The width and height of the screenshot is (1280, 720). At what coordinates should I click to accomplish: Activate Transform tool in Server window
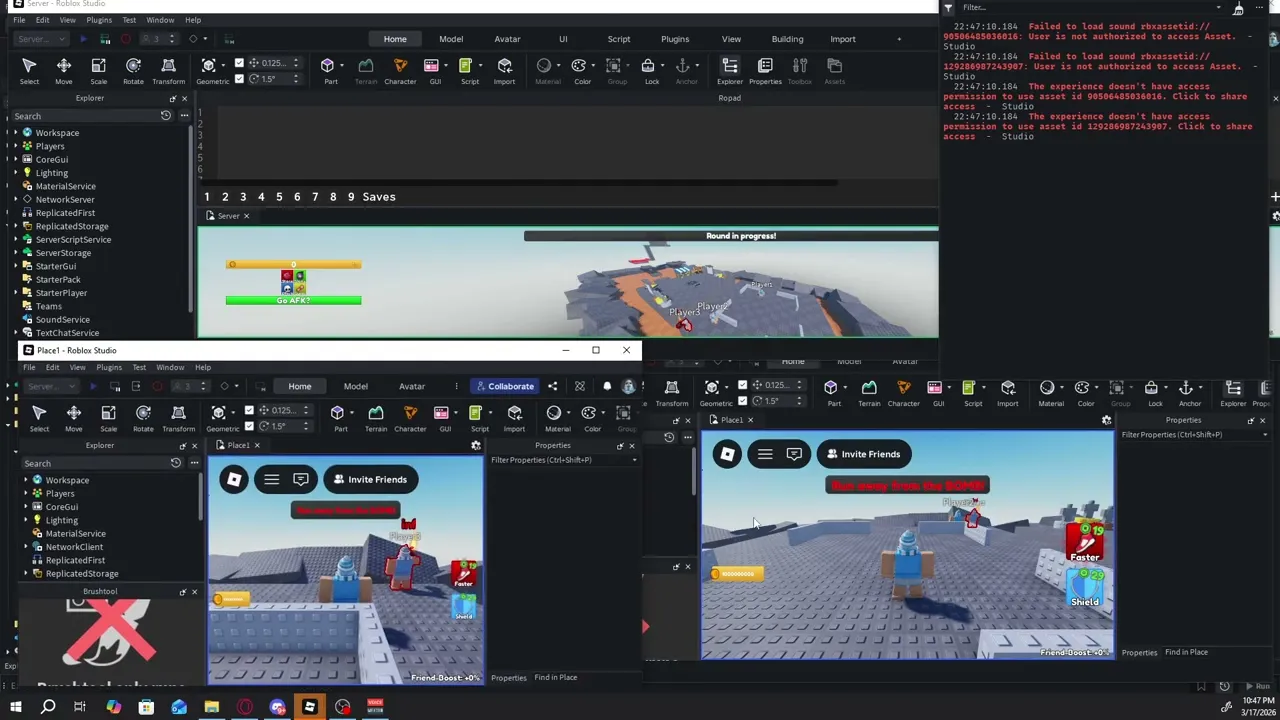(168, 70)
